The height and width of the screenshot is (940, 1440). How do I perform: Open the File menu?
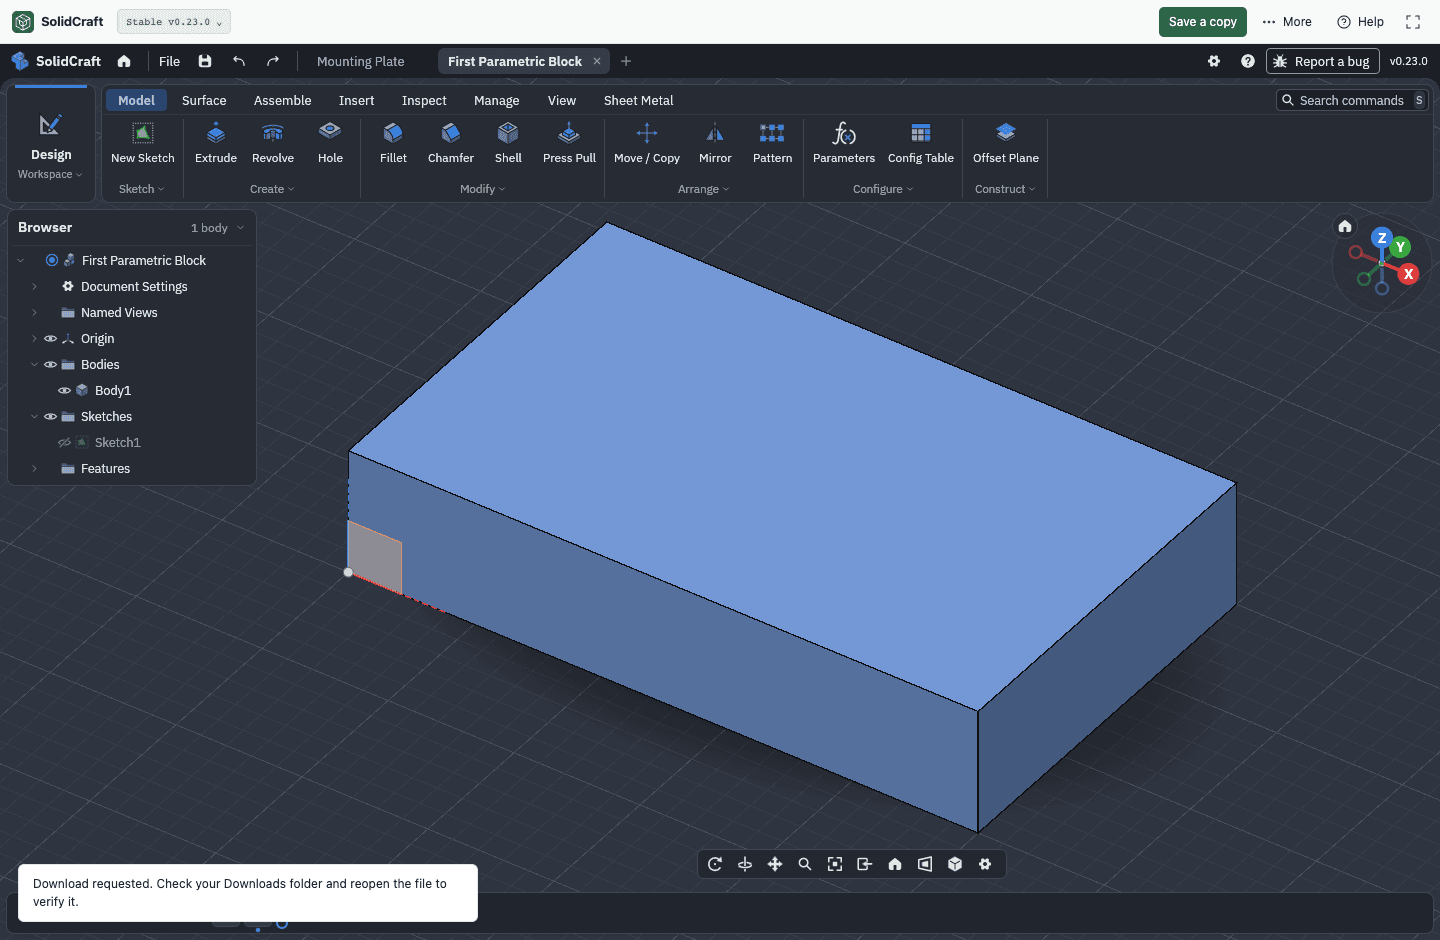coord(170,61)
